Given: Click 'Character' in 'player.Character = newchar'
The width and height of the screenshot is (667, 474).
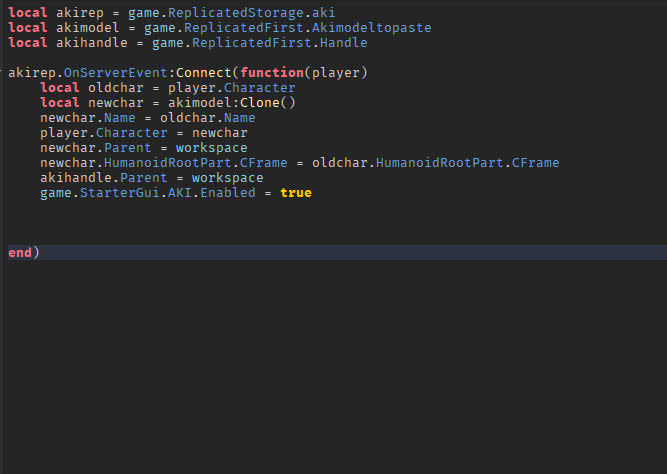Looking at the screenshot, I should (131, 133).
